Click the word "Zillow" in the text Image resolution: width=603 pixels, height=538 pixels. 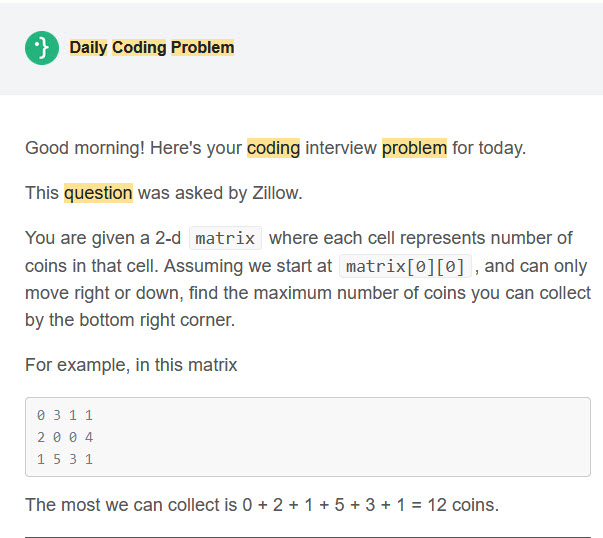click(275, 193)
